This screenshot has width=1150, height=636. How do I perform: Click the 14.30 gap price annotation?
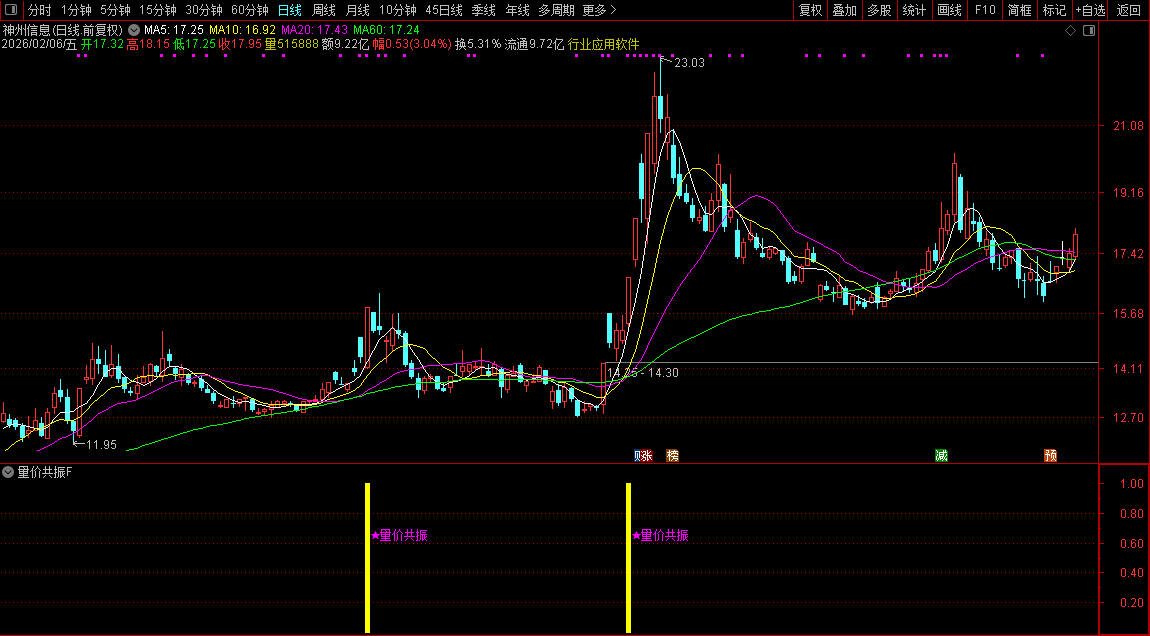(663, 373)
